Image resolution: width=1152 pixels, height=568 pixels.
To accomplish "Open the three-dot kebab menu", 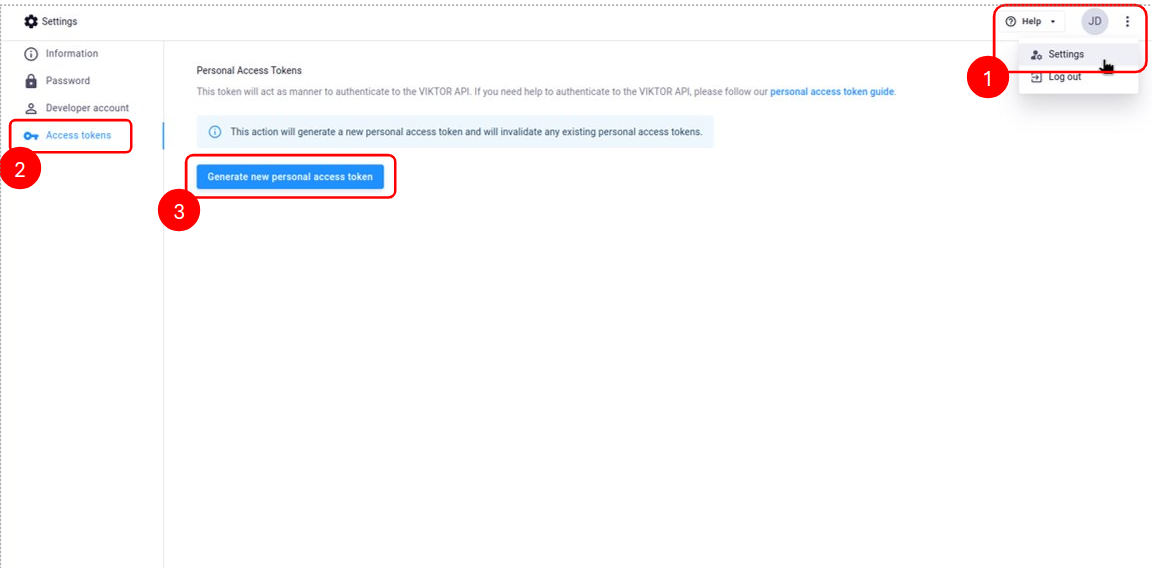I will pyautogui.click(x=1128, y=21).
